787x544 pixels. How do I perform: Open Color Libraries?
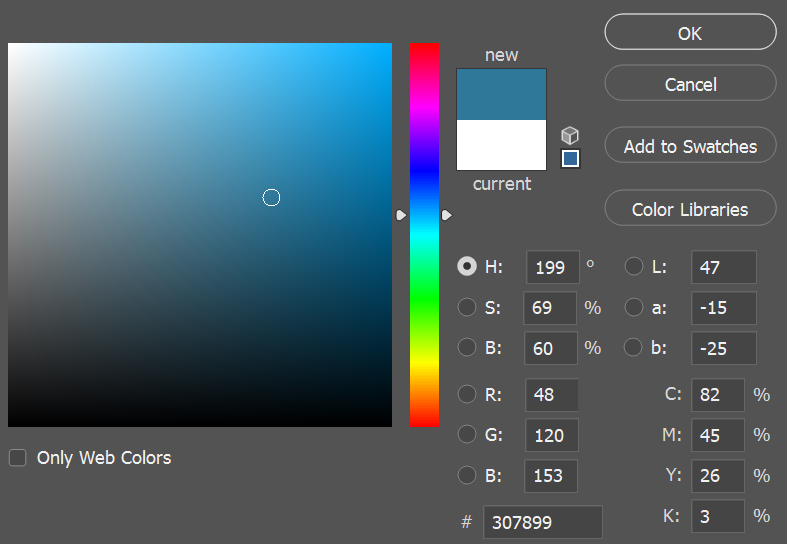690,208
